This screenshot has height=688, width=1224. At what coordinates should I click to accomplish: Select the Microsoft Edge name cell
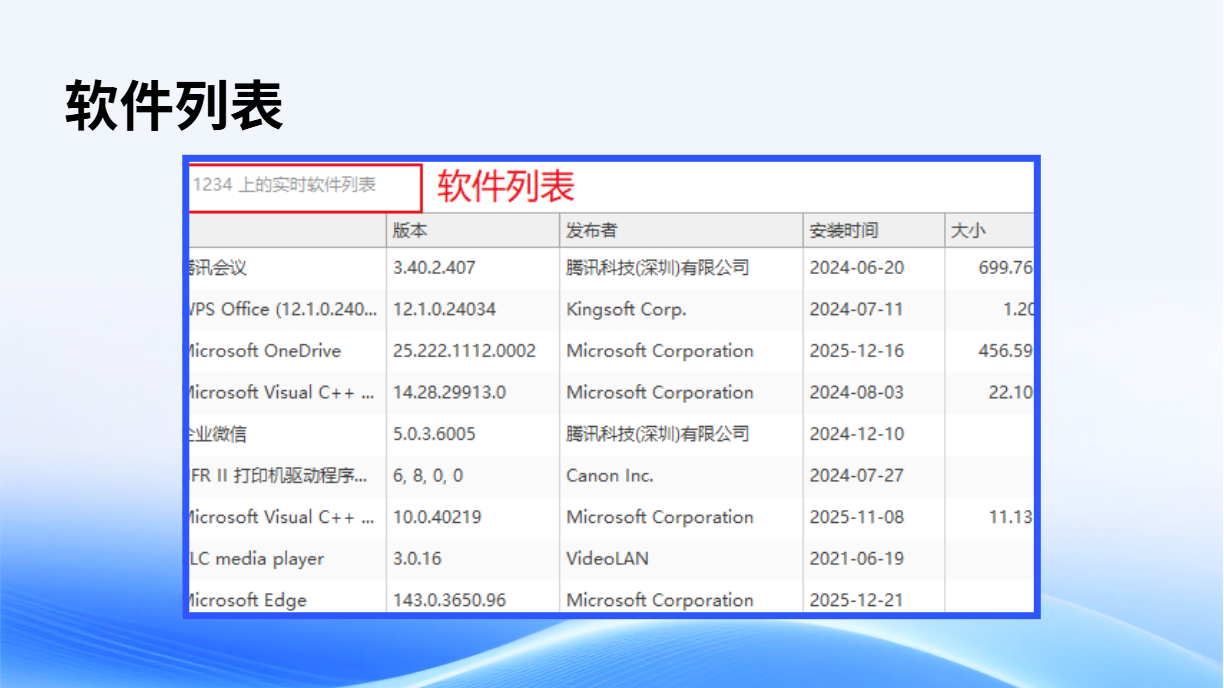point(247,600)
